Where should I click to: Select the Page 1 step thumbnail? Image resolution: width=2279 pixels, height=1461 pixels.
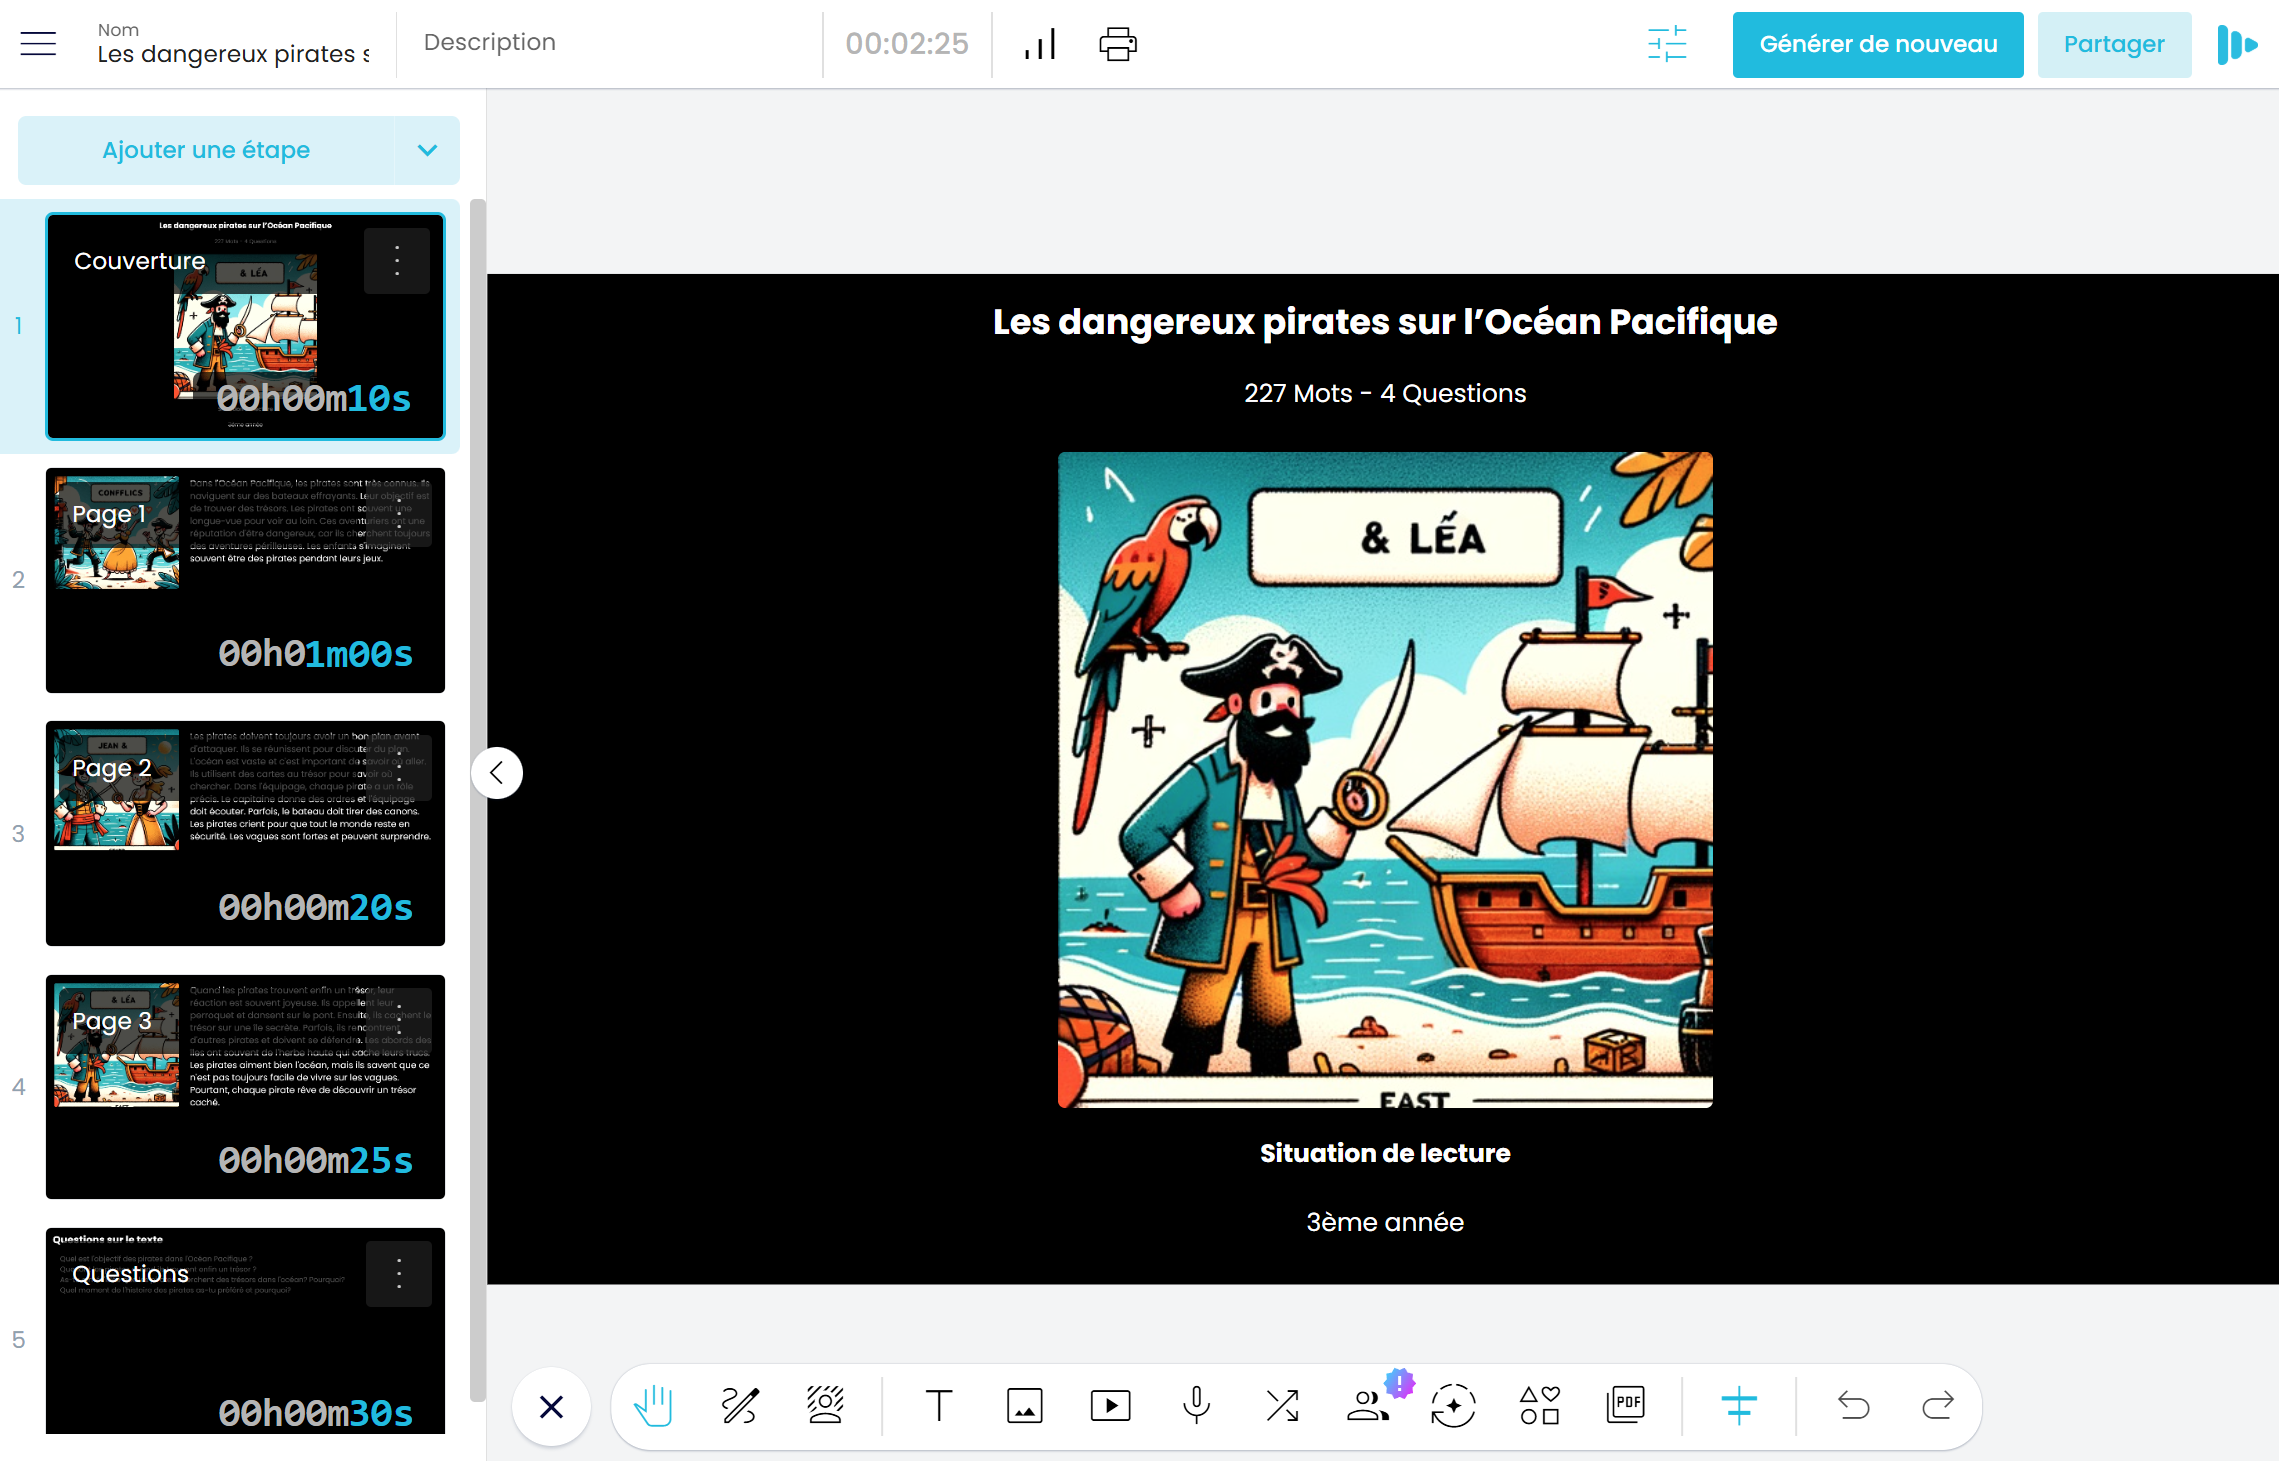[x=245, y=580]
